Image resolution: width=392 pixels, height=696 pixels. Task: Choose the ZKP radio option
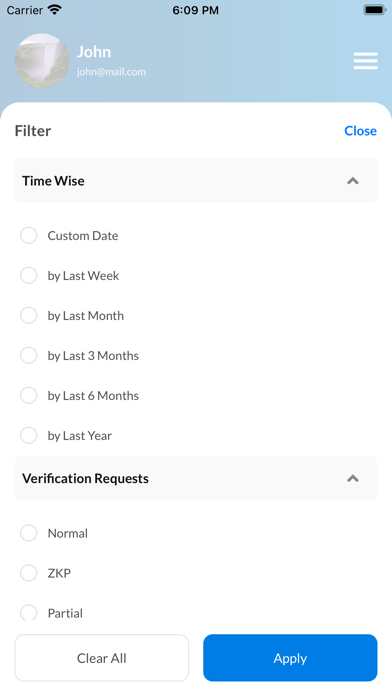coord(29,573)
